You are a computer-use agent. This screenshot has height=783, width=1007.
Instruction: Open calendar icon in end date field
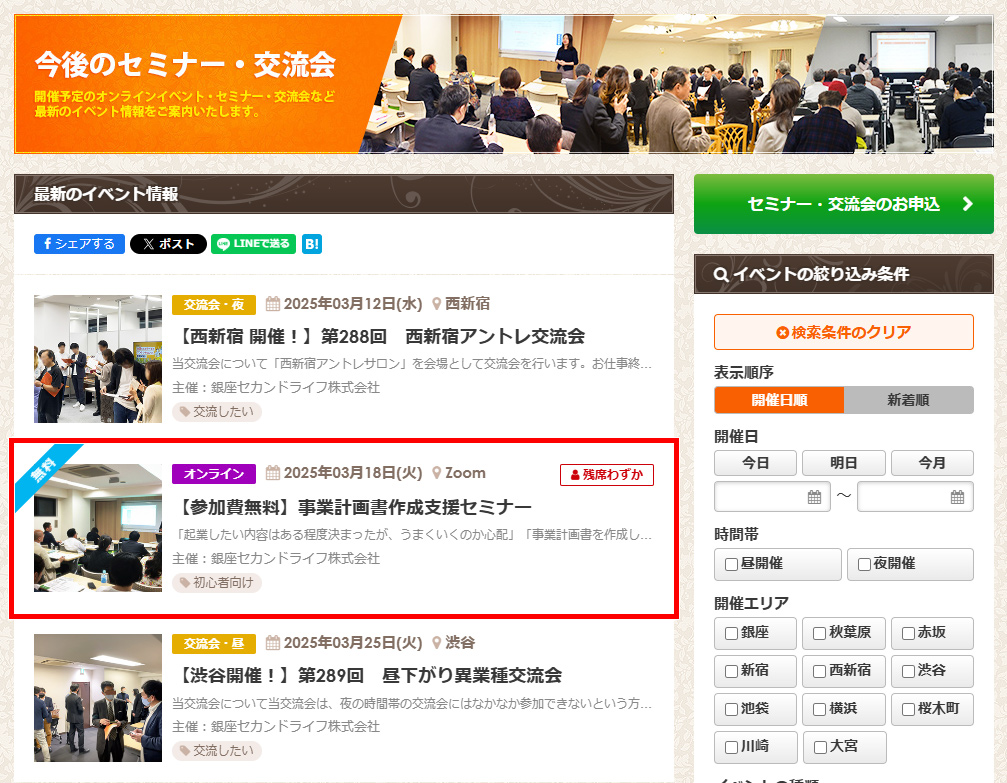pos(957,497)
